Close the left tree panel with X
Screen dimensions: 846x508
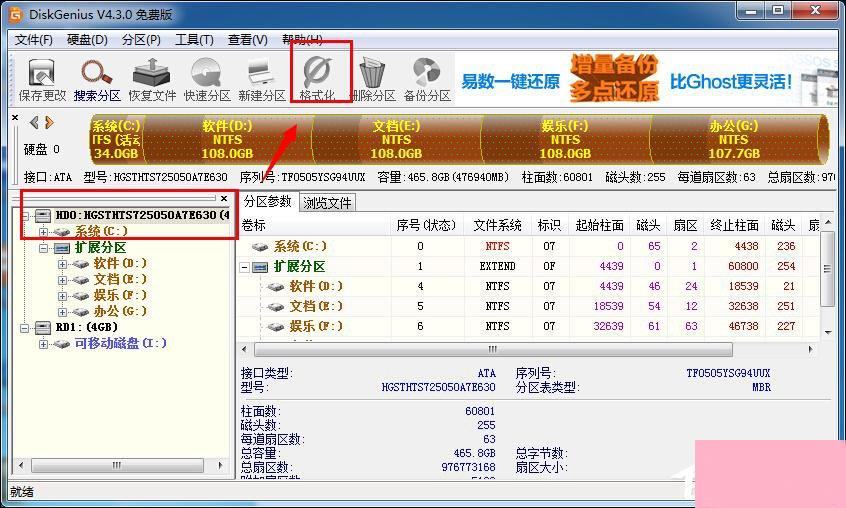[224, 198]
